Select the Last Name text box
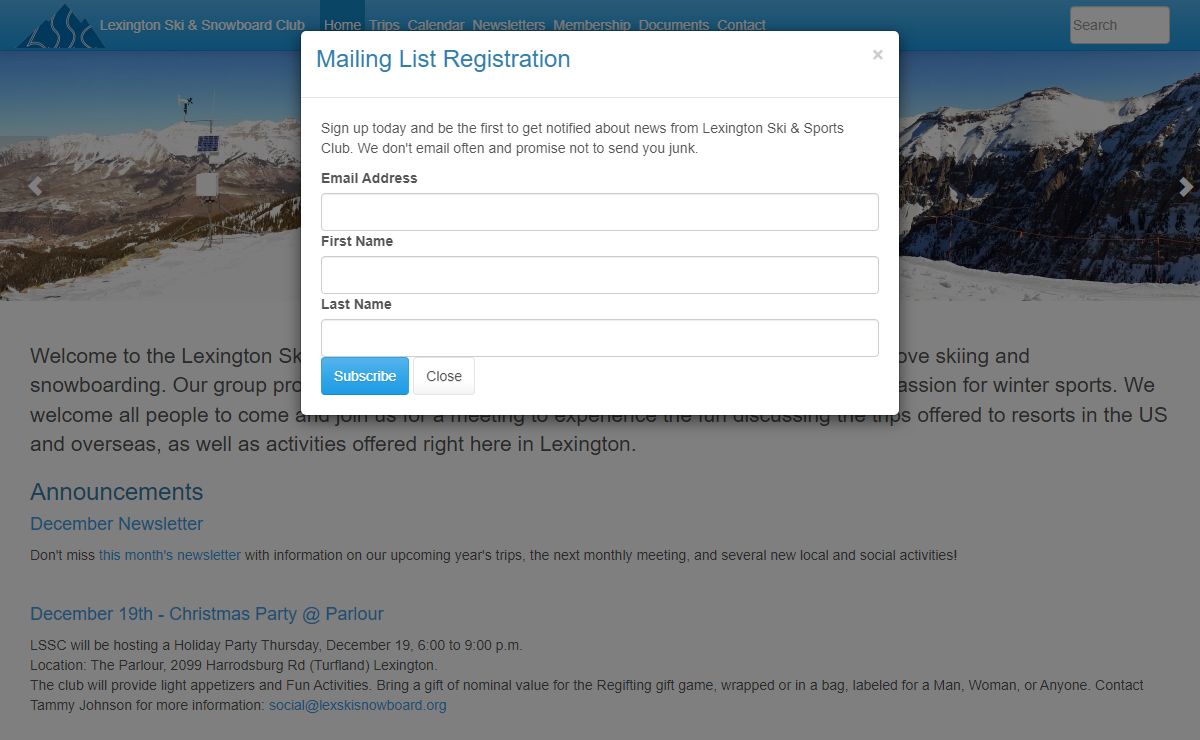This screenshot has height=740, width=1200. coord(599,338)
